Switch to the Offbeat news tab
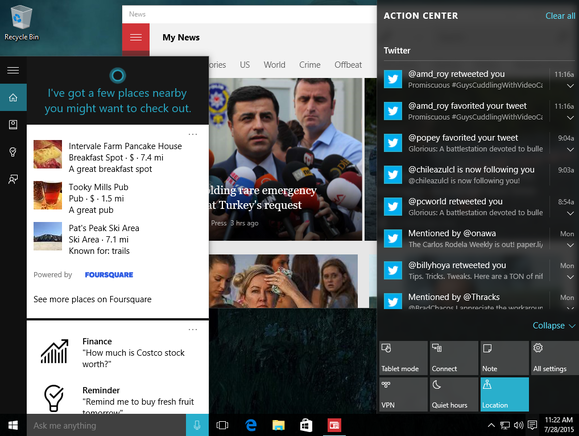579x436 pixels. click(x=348, y=65)
